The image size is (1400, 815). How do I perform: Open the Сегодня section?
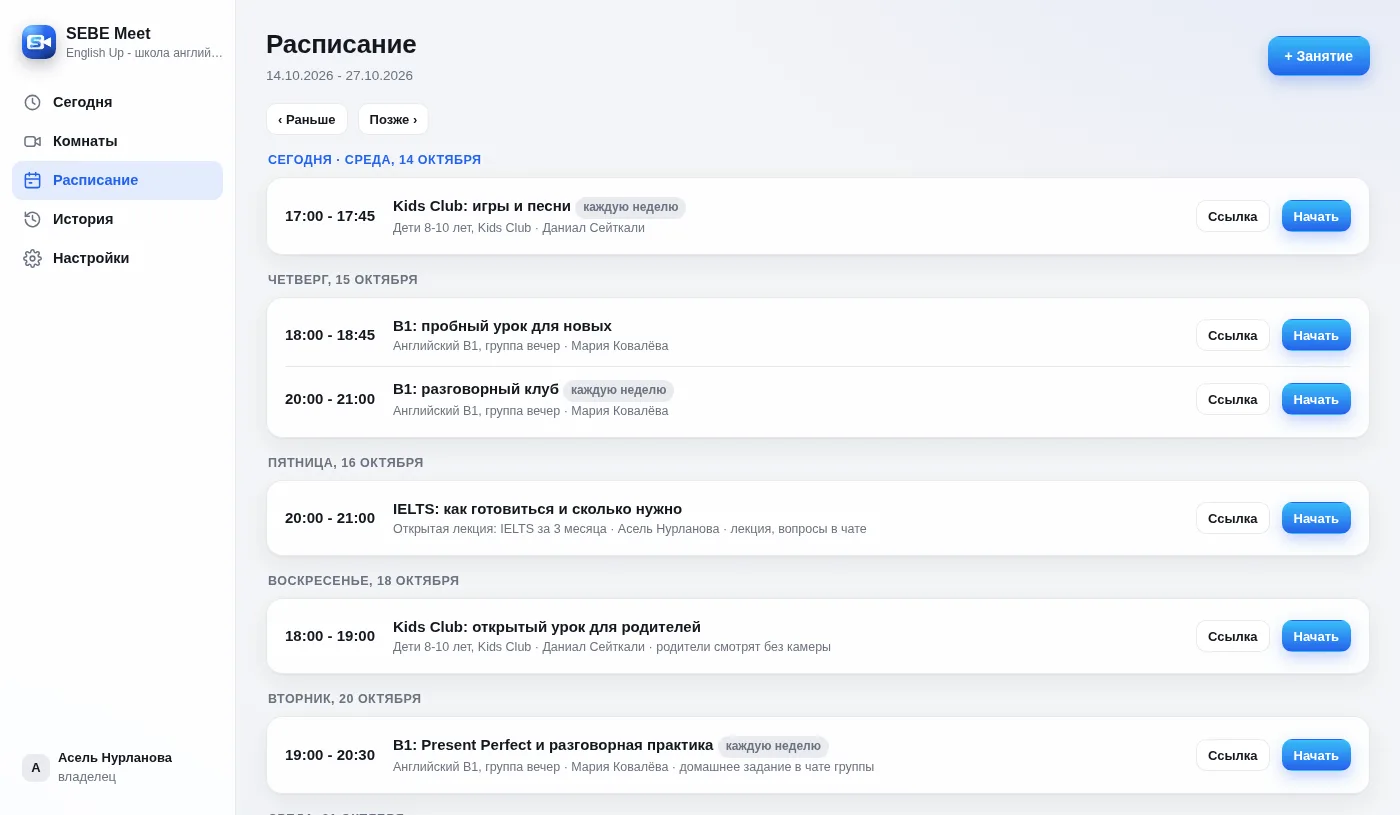(117, 102)
